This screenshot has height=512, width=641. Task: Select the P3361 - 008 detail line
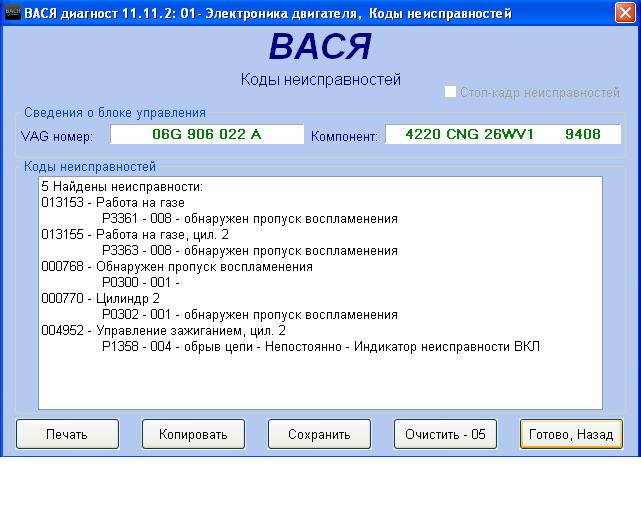tap(250, 218)
